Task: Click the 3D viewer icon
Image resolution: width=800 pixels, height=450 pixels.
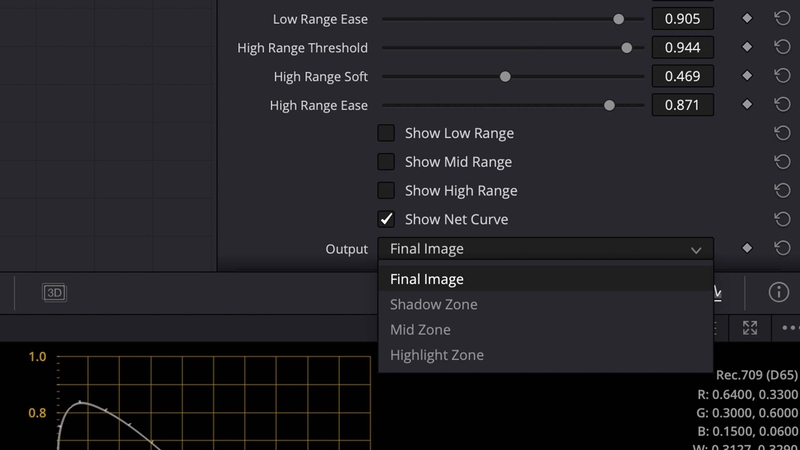Action: point(54,292)
